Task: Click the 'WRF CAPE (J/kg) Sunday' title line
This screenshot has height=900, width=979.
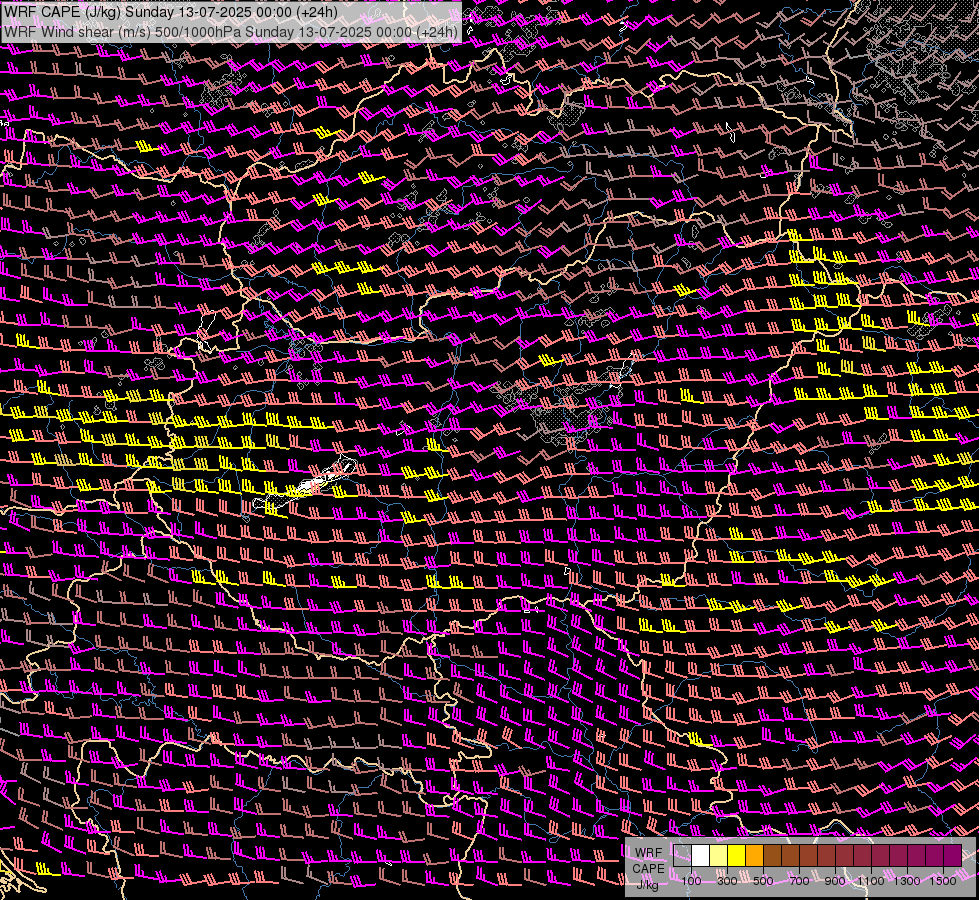Action: [171, 12]
